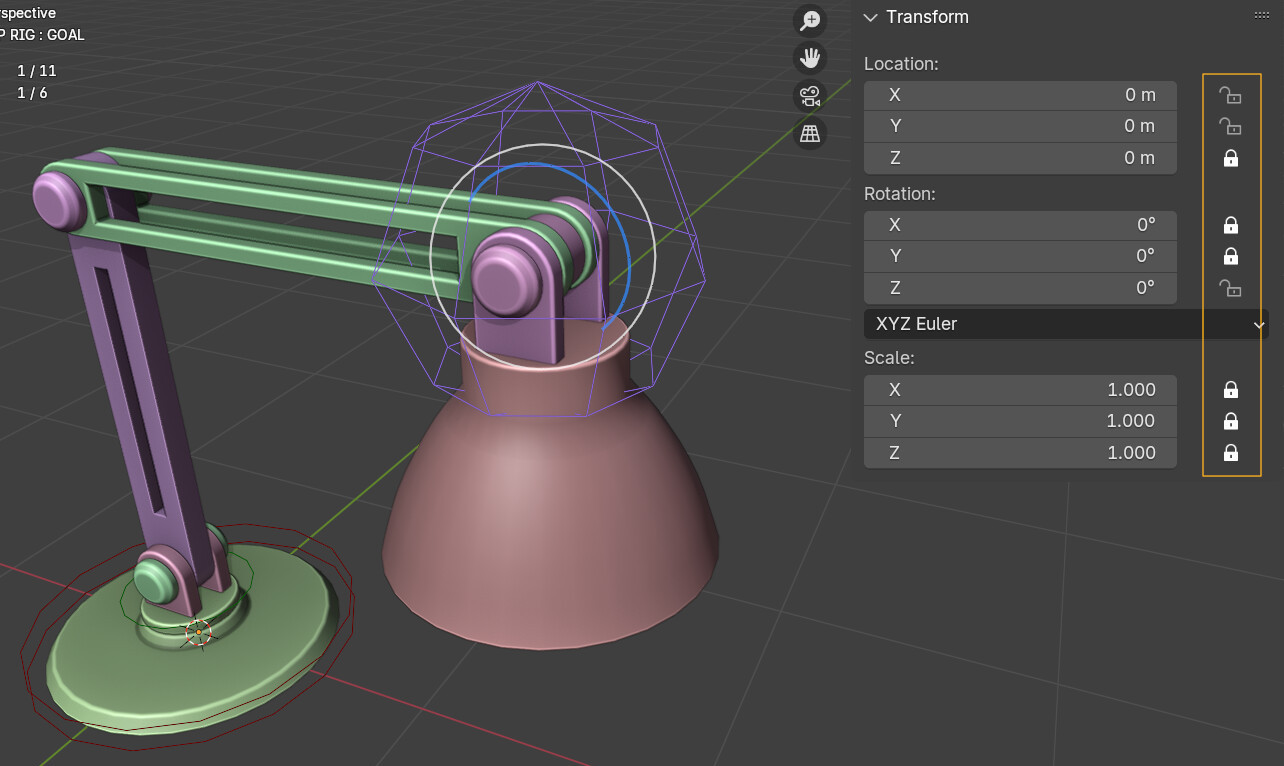This screenshot has width=1284, height=766.
Task: Unlock the Location Z axis
Action: pyautogui.click(x=1231, y=158)
